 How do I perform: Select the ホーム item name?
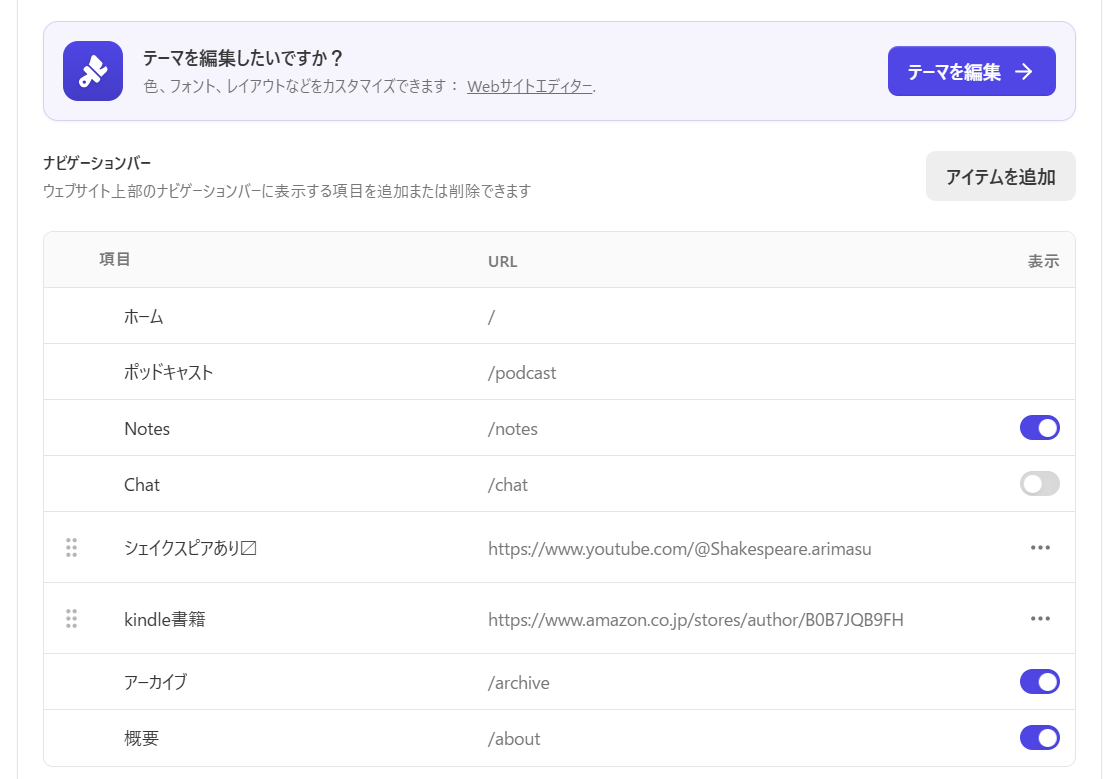click(x=144, y=316)
